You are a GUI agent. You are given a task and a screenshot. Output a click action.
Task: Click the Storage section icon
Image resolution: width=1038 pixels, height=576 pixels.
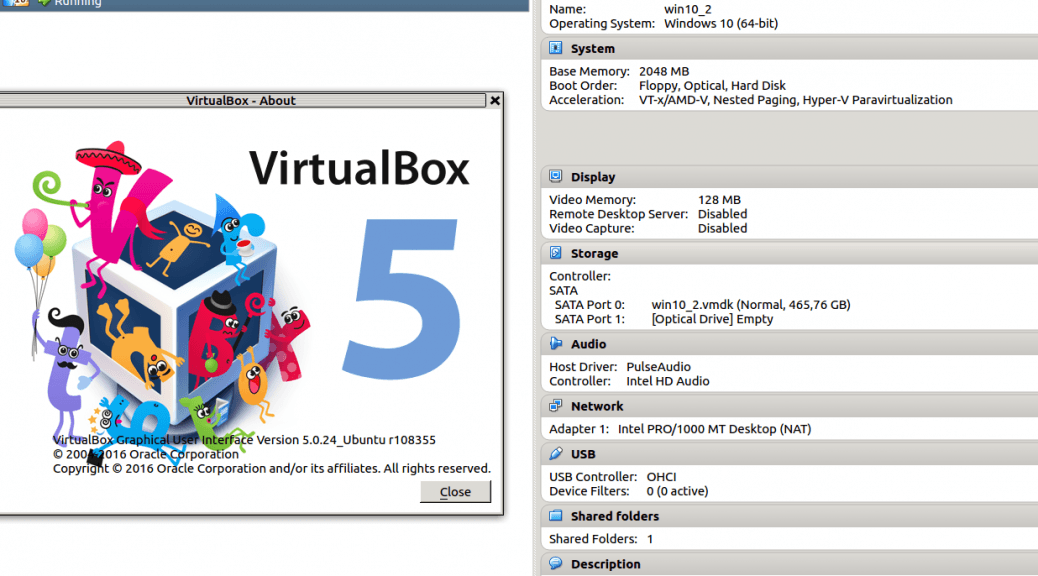pyautogui.click(x=555, y=253)
